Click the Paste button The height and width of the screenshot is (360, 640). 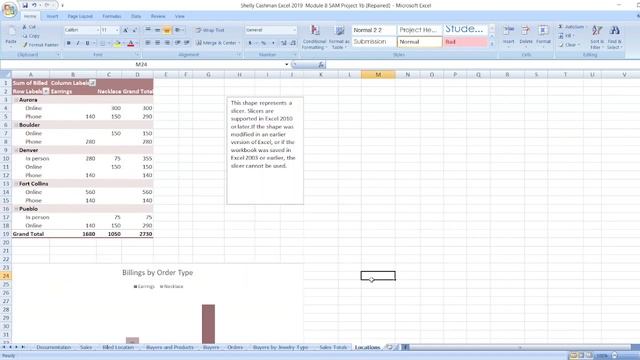pos(11,37)
